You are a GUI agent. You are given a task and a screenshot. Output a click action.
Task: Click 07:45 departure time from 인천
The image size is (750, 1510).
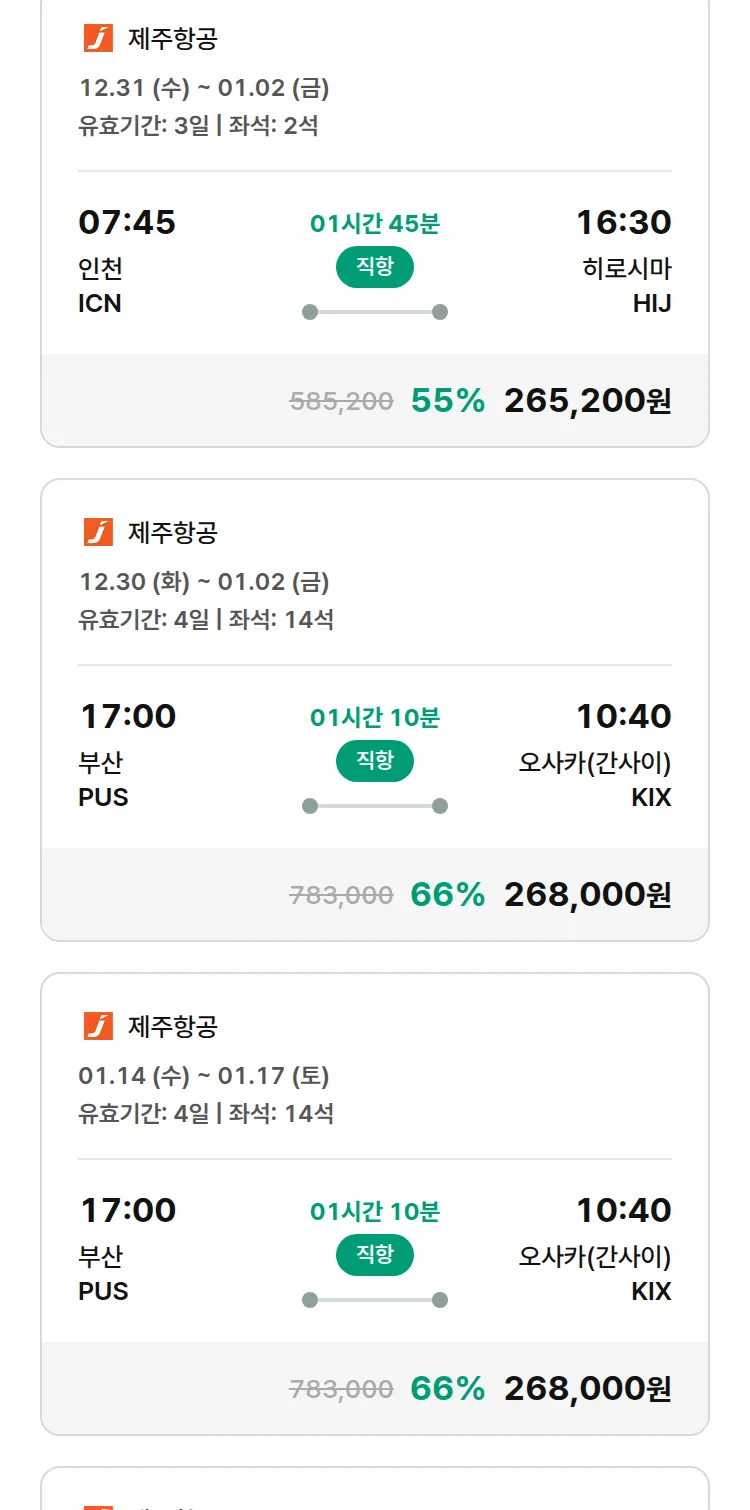127,222
